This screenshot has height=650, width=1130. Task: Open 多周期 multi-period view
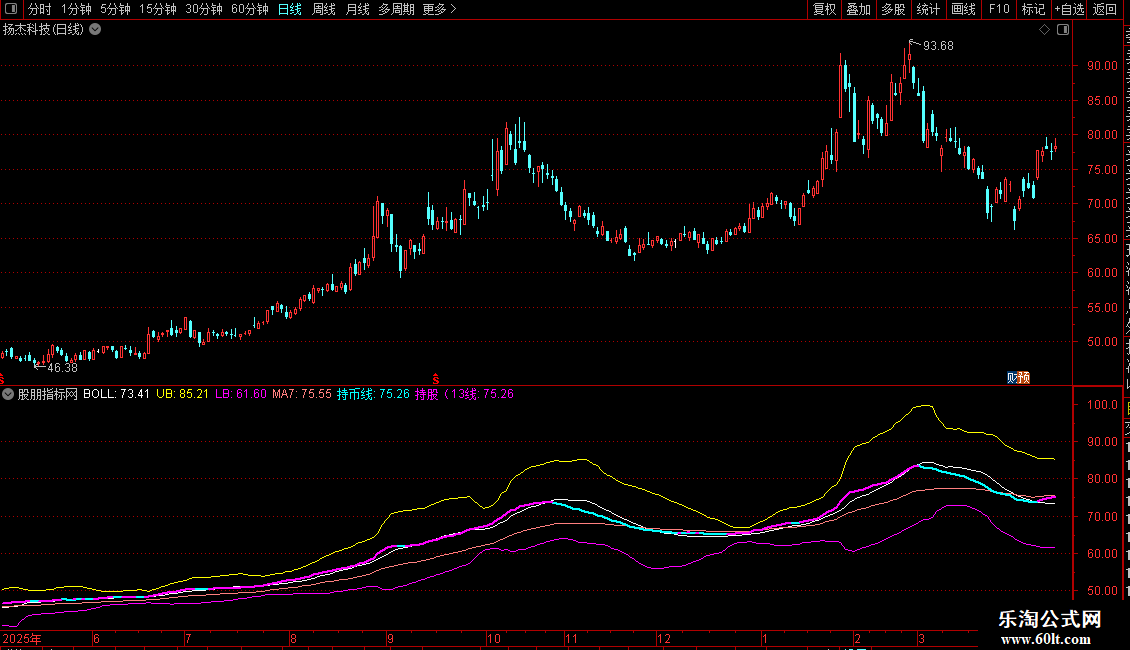pos(396,9)
